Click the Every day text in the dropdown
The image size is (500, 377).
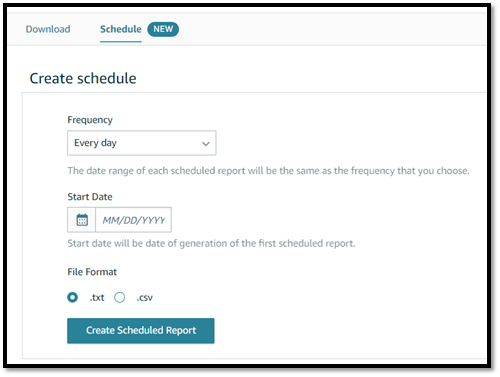[x=95, y=143]
